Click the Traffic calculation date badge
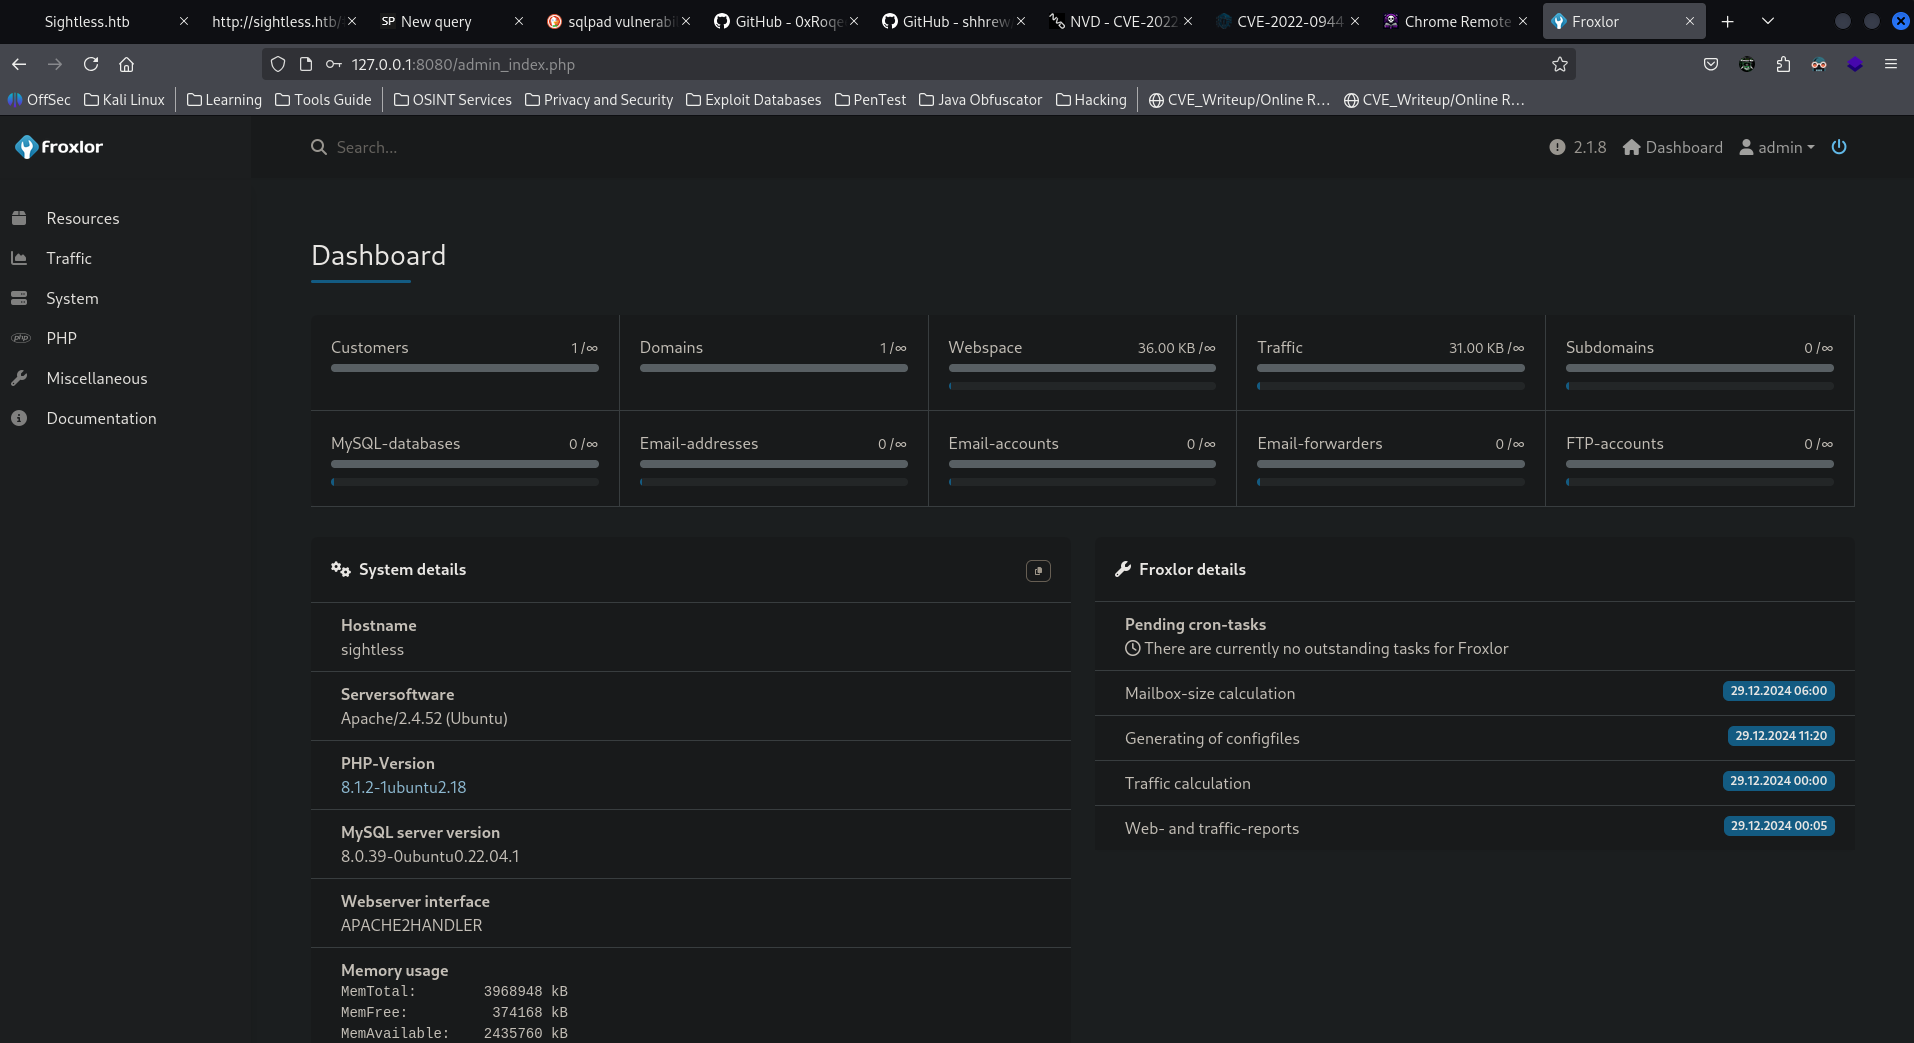The width and height of the screenshot is (1914, 1043). click(x=1778, y=781)
